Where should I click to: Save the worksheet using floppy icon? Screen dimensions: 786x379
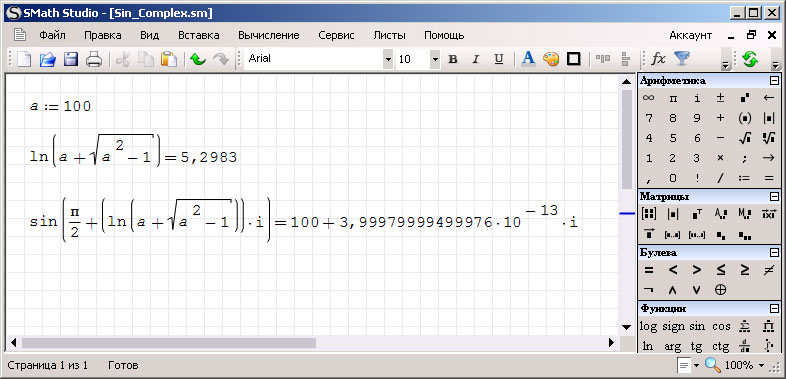point(70,59)
